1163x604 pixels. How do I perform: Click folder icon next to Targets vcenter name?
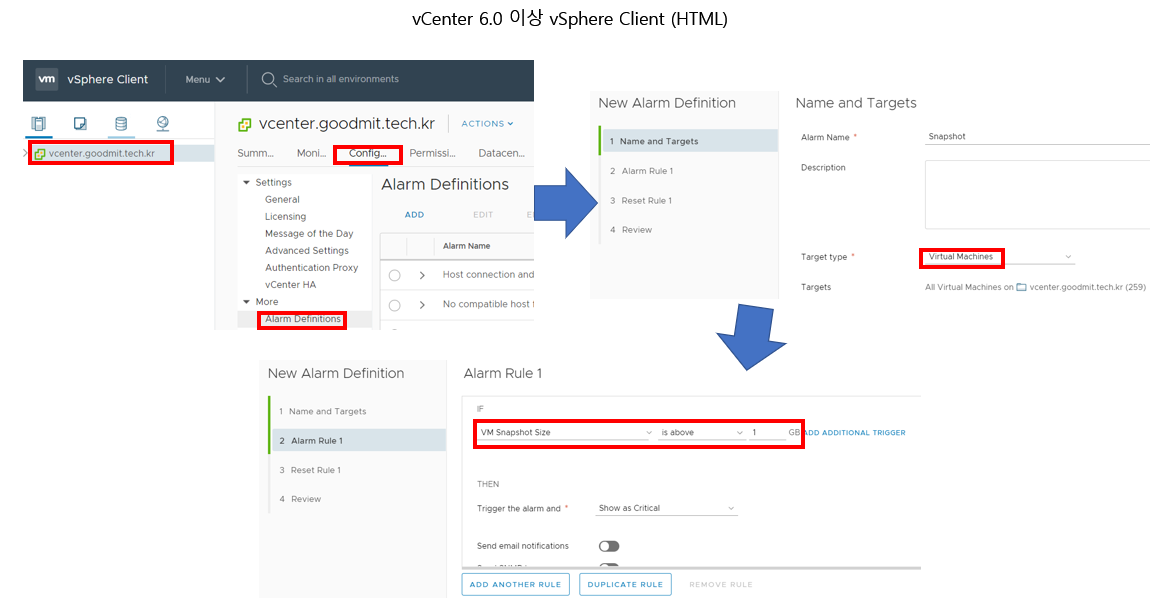coord(1021,287)
